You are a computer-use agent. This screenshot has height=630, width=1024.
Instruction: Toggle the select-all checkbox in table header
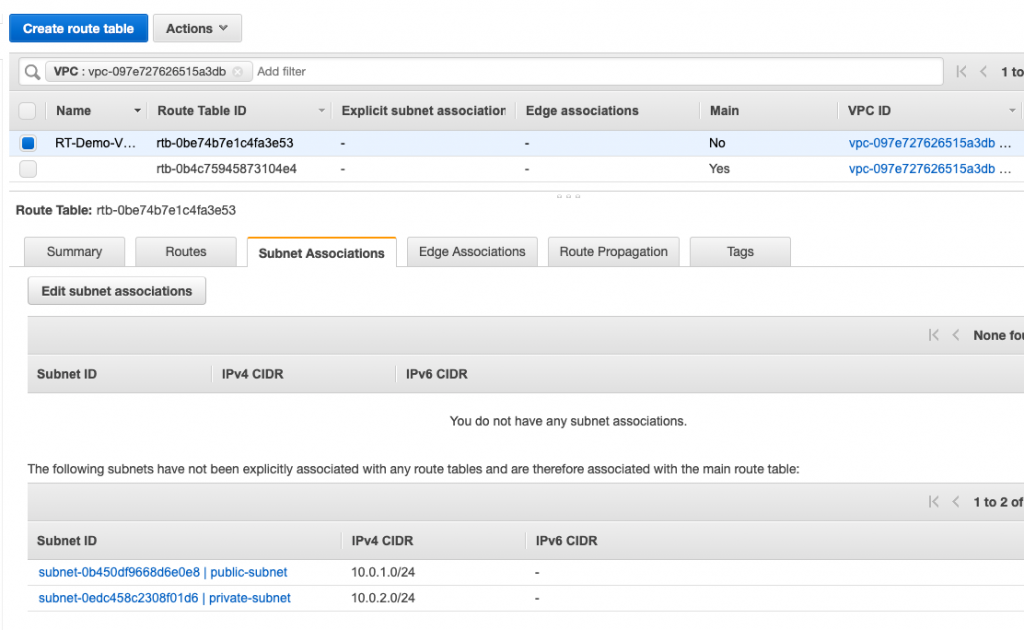pyautogui.click(x=28, y=111)
